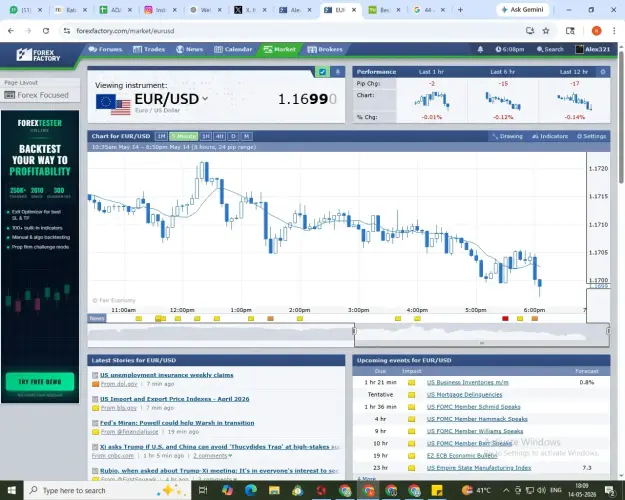Go to the News section
Screen dimensions: 625x500
click(x=190, y=49)
